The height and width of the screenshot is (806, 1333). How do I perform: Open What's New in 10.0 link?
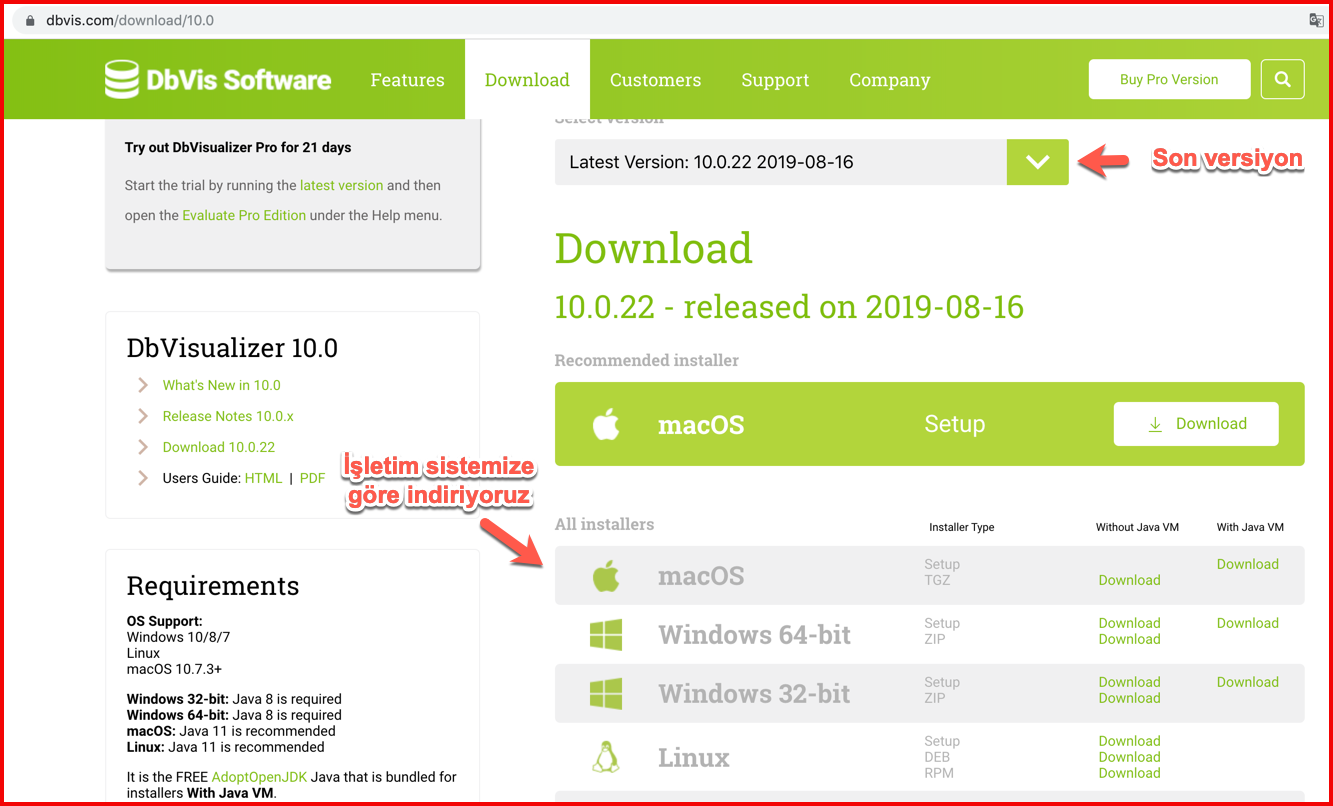pyautogui.click(x=221, y=385)
